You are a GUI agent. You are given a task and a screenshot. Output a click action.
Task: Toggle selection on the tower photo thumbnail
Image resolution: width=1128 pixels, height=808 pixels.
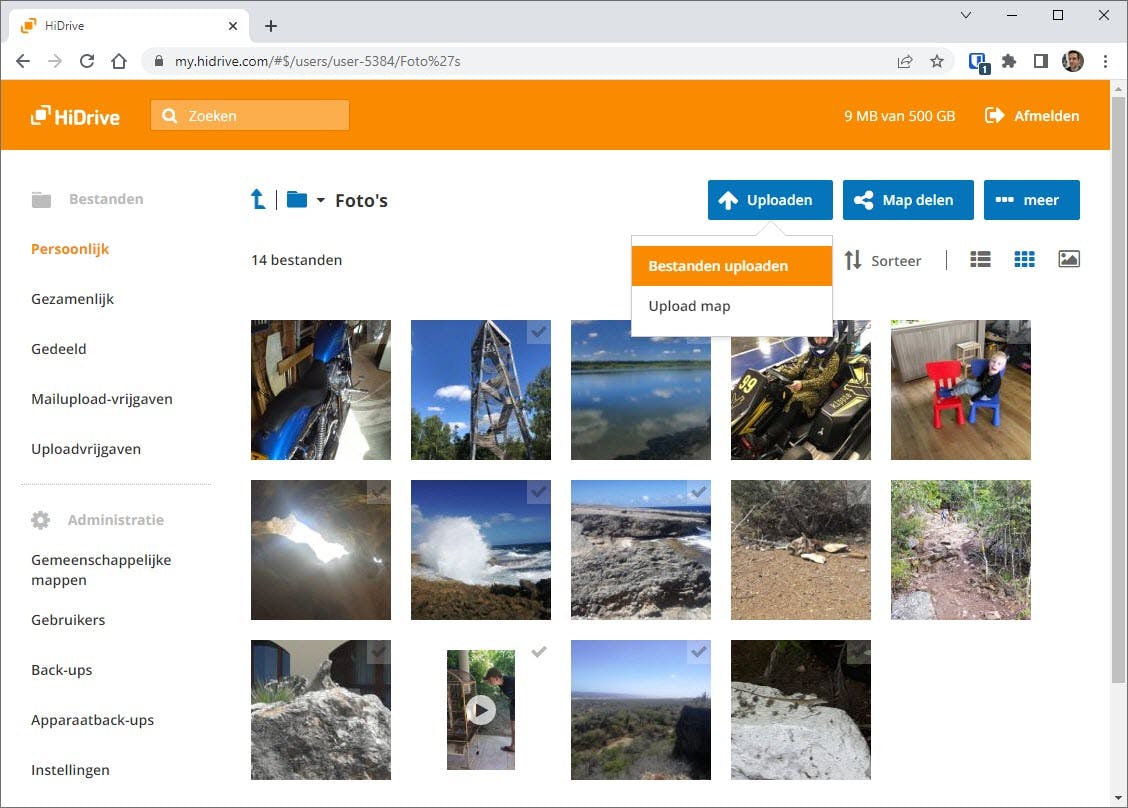tap(538, 332)
